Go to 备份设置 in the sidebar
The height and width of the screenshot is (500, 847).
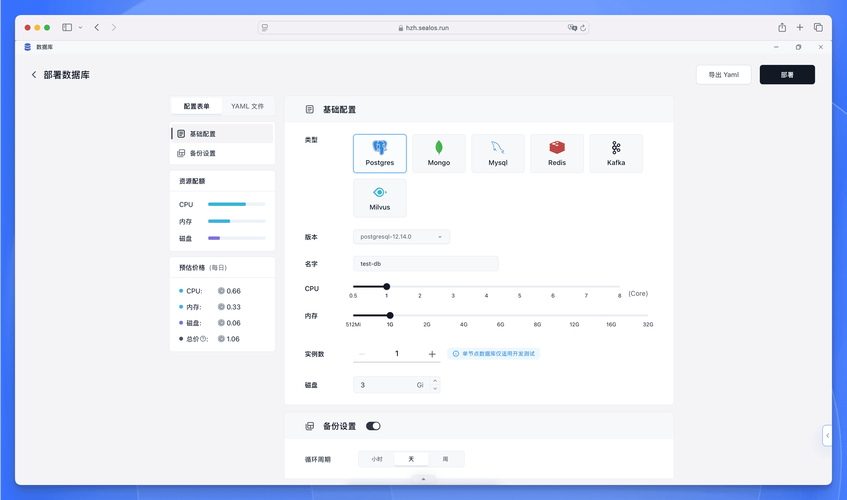203,153
